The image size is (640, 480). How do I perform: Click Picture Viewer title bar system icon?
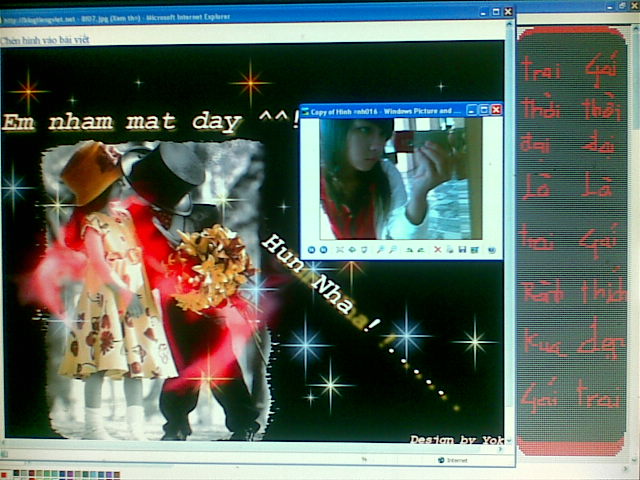pyautogui.click(x=306, y=111)
